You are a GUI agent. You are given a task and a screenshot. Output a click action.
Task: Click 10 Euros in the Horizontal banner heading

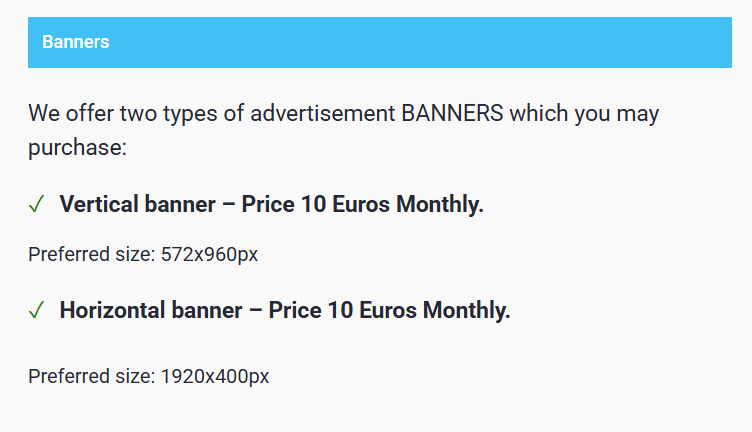372,310
